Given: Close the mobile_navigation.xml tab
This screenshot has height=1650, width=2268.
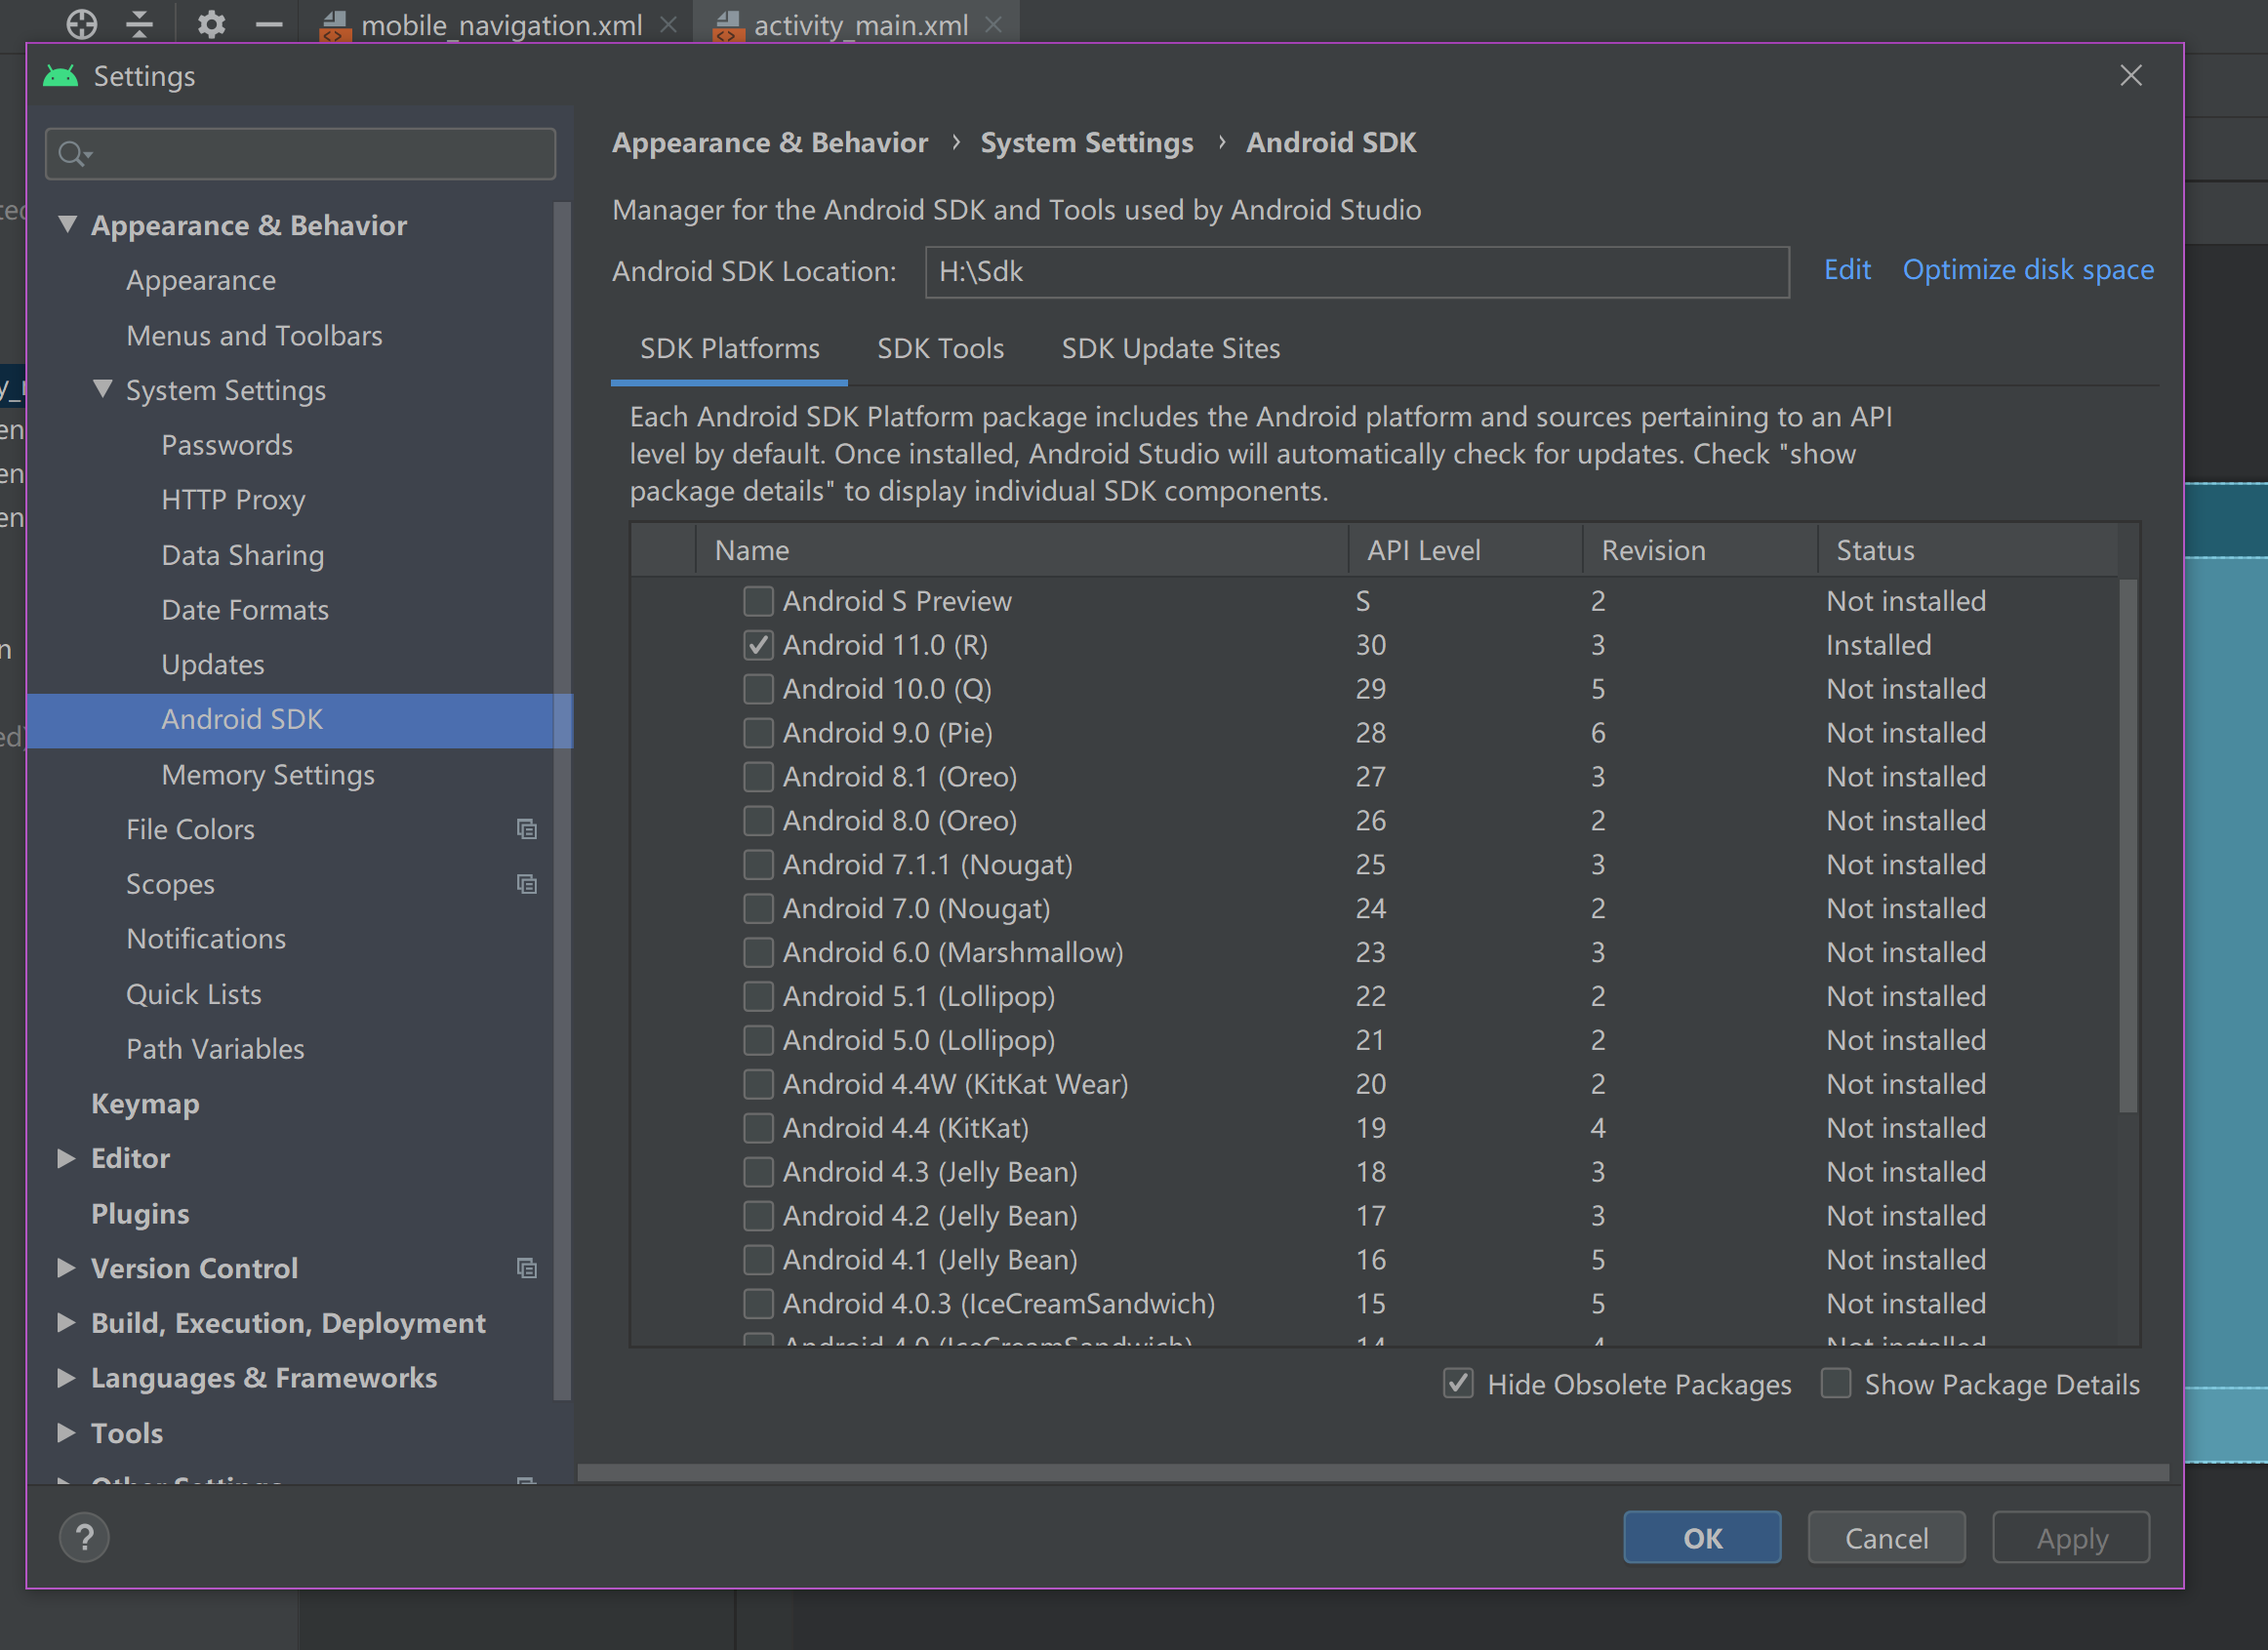Looking at the screenshot, I should pos(669,24).
